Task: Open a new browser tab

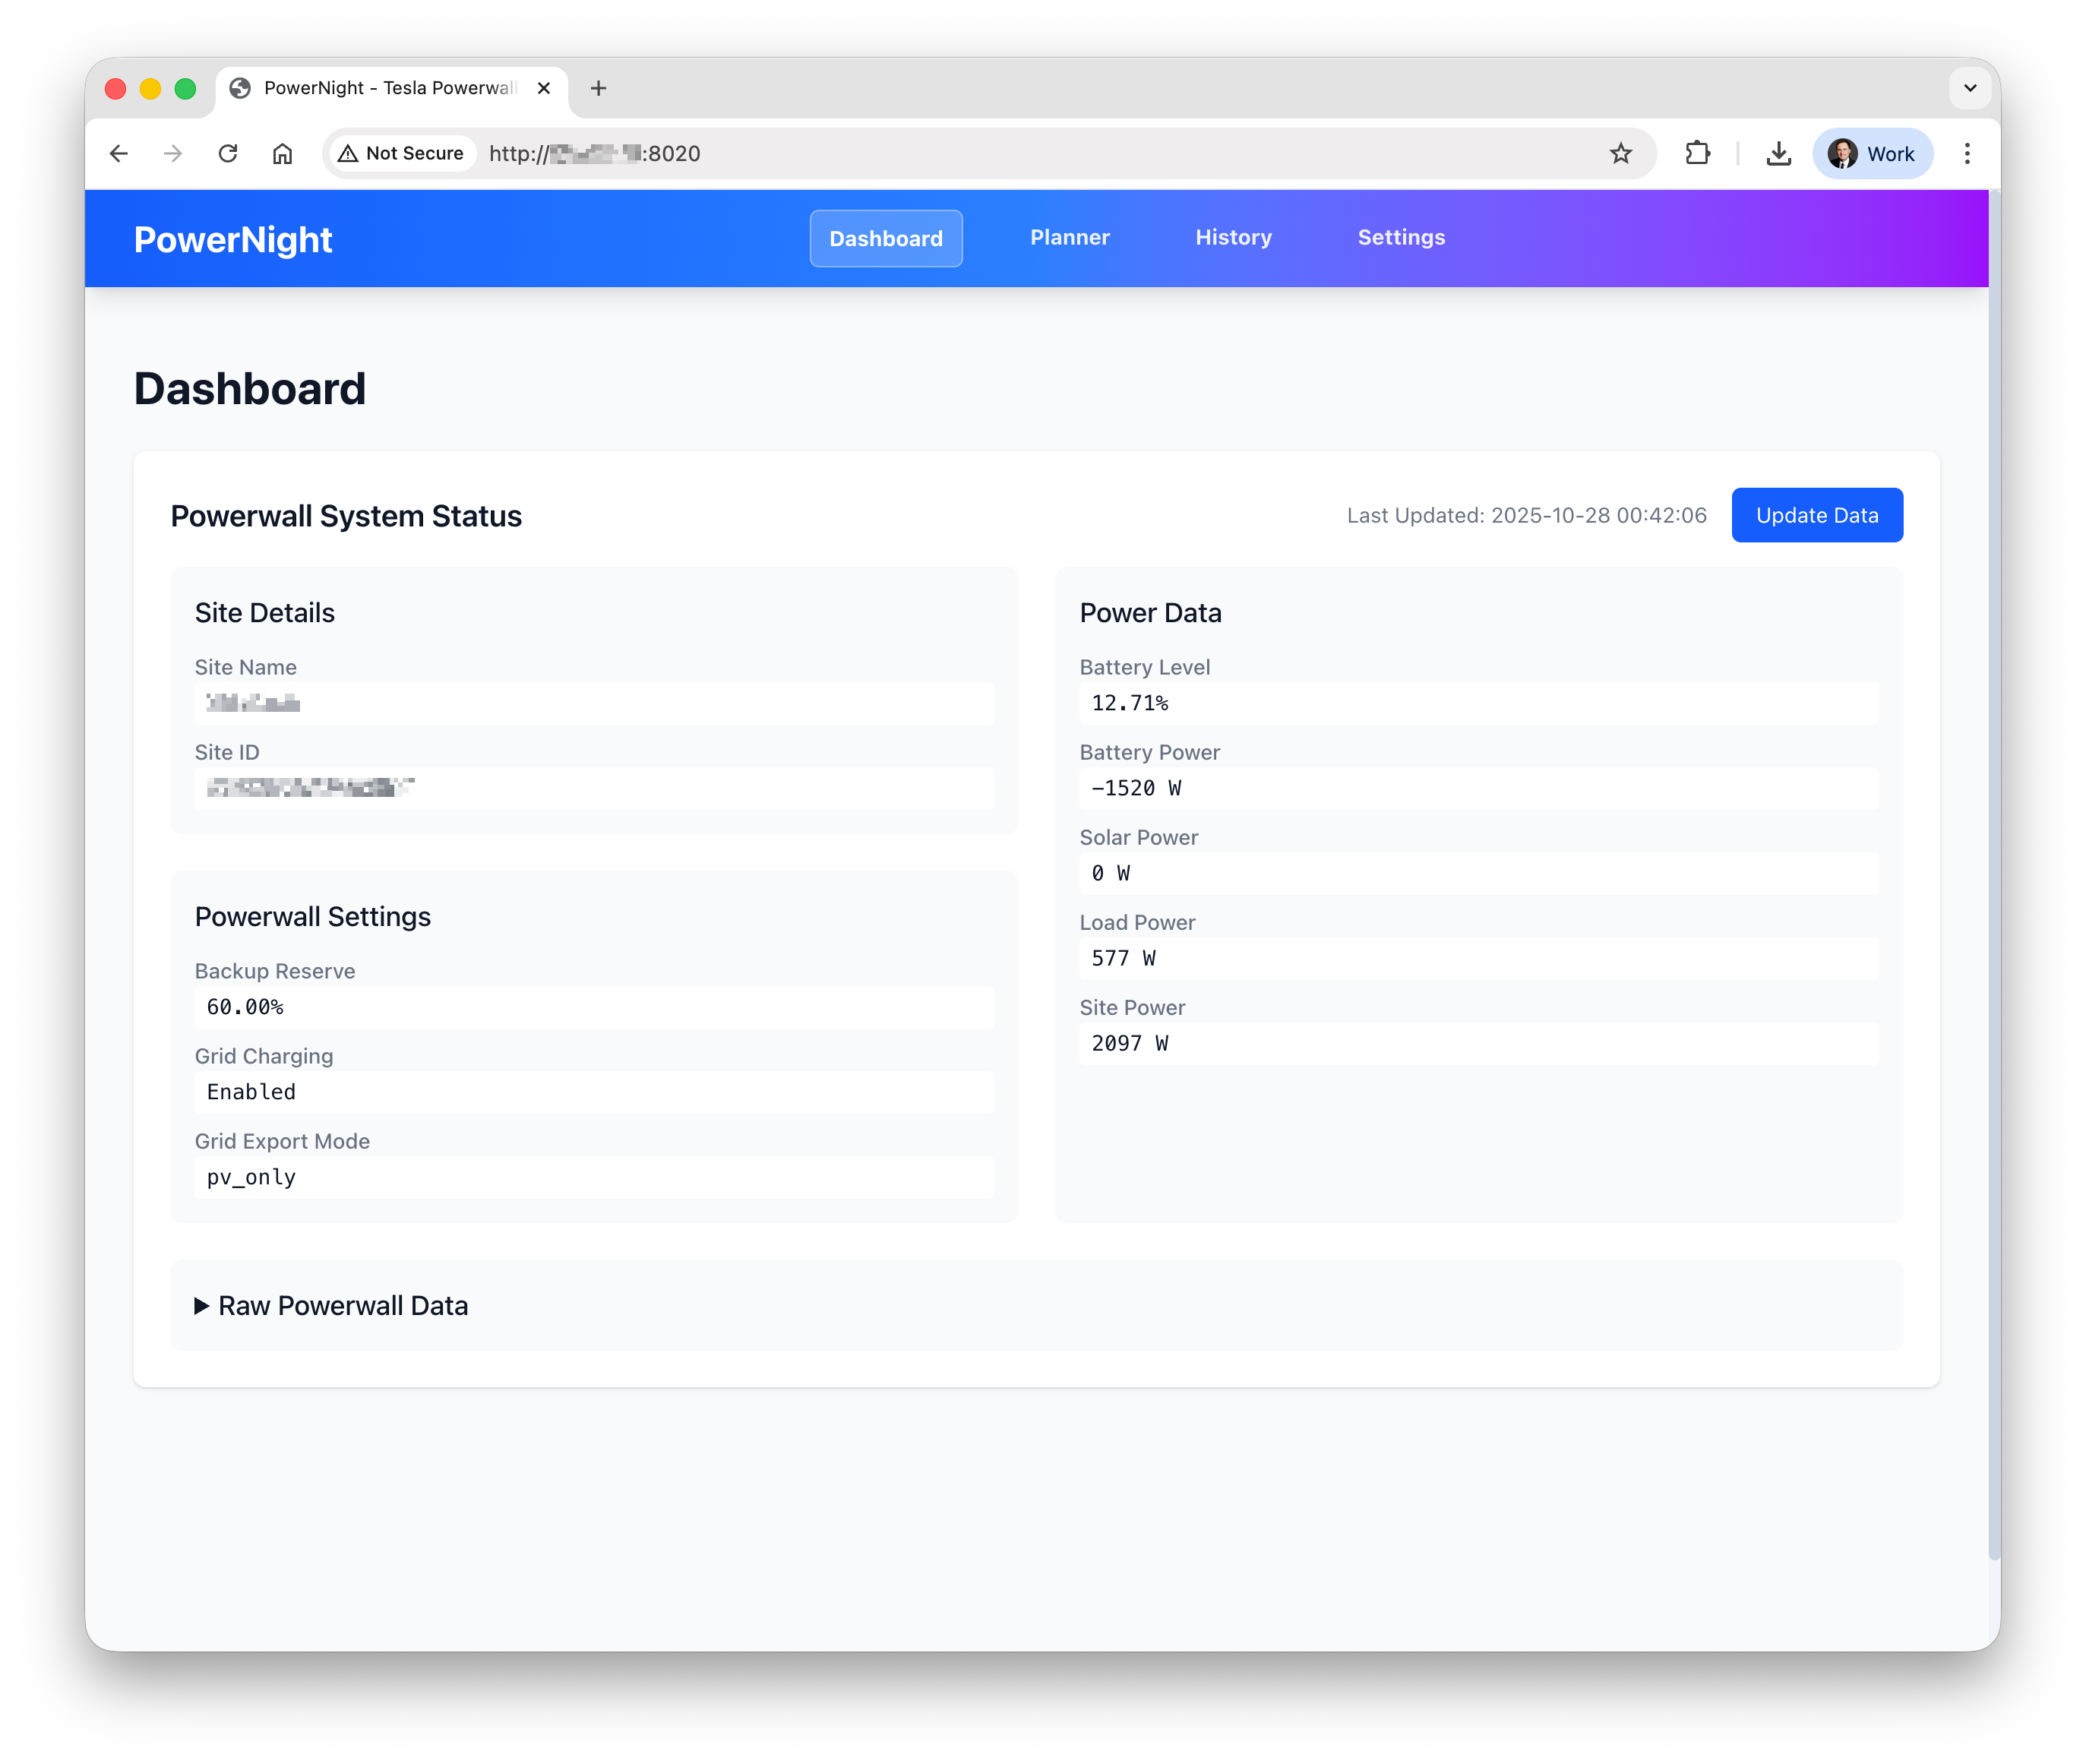Action: [598, 88]
